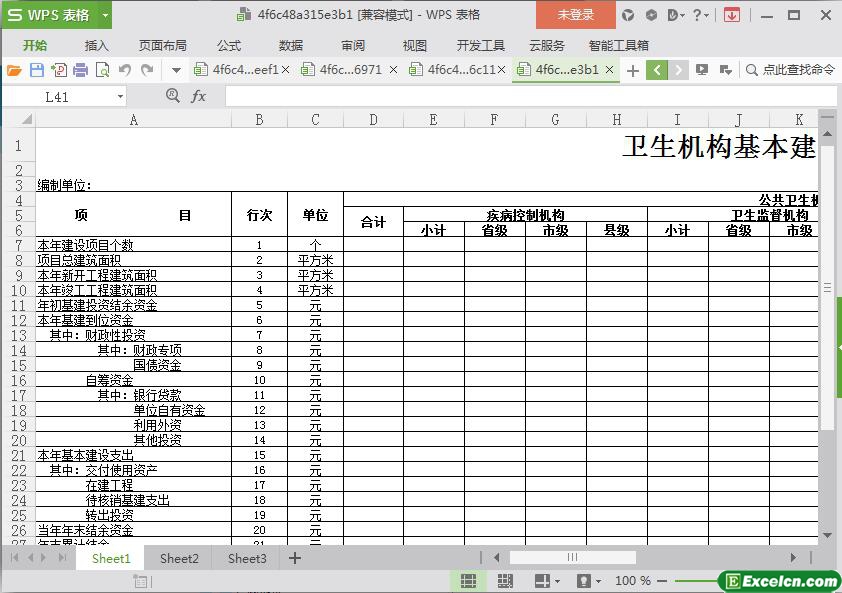Switch to Sheet2 tab
This screenshot has height=593, width=842.
tap(179, 558)
